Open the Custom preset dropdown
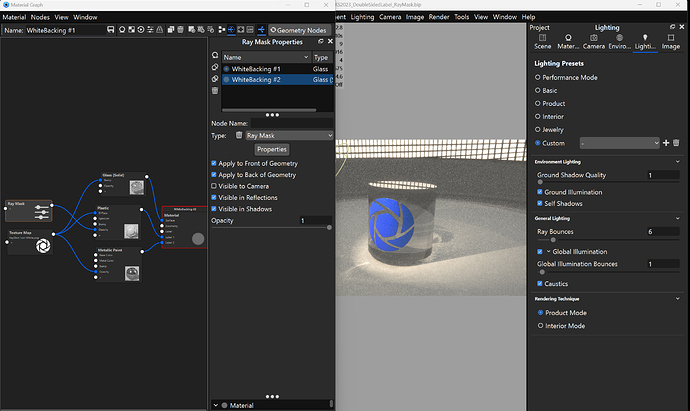 pos(619,143)
